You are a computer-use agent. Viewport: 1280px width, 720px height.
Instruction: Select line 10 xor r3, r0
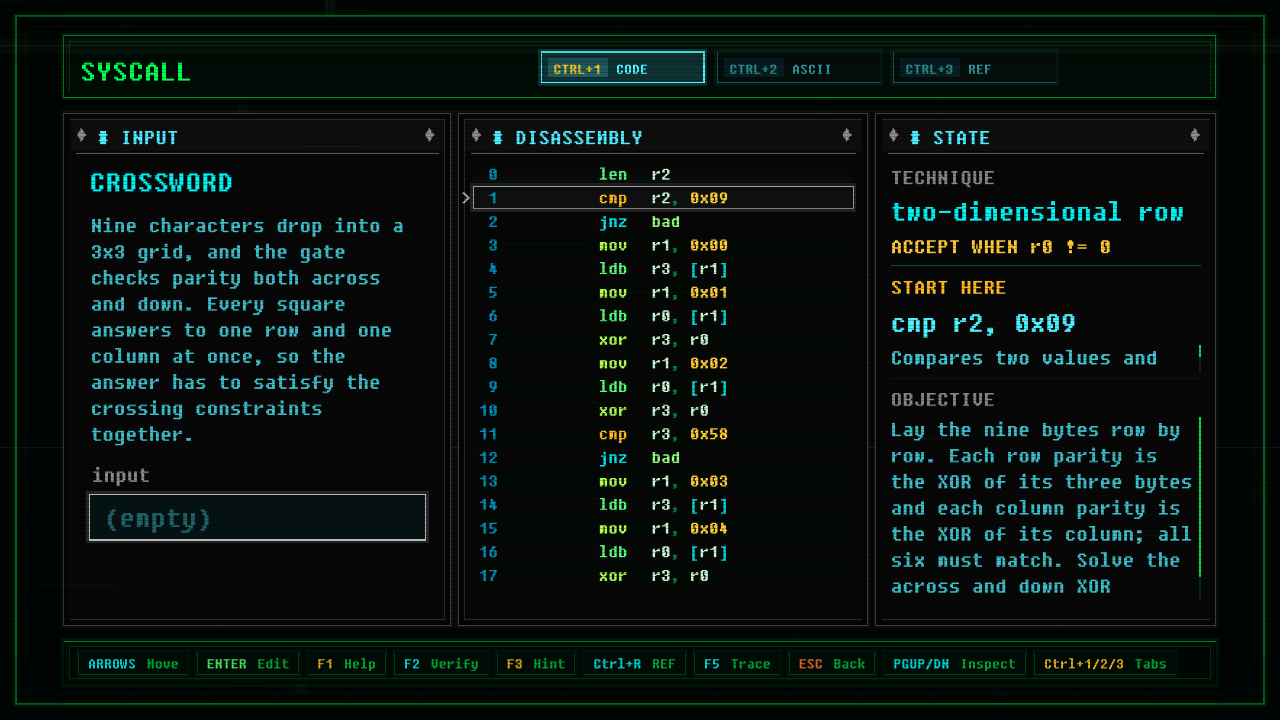(x=663, y=410)
